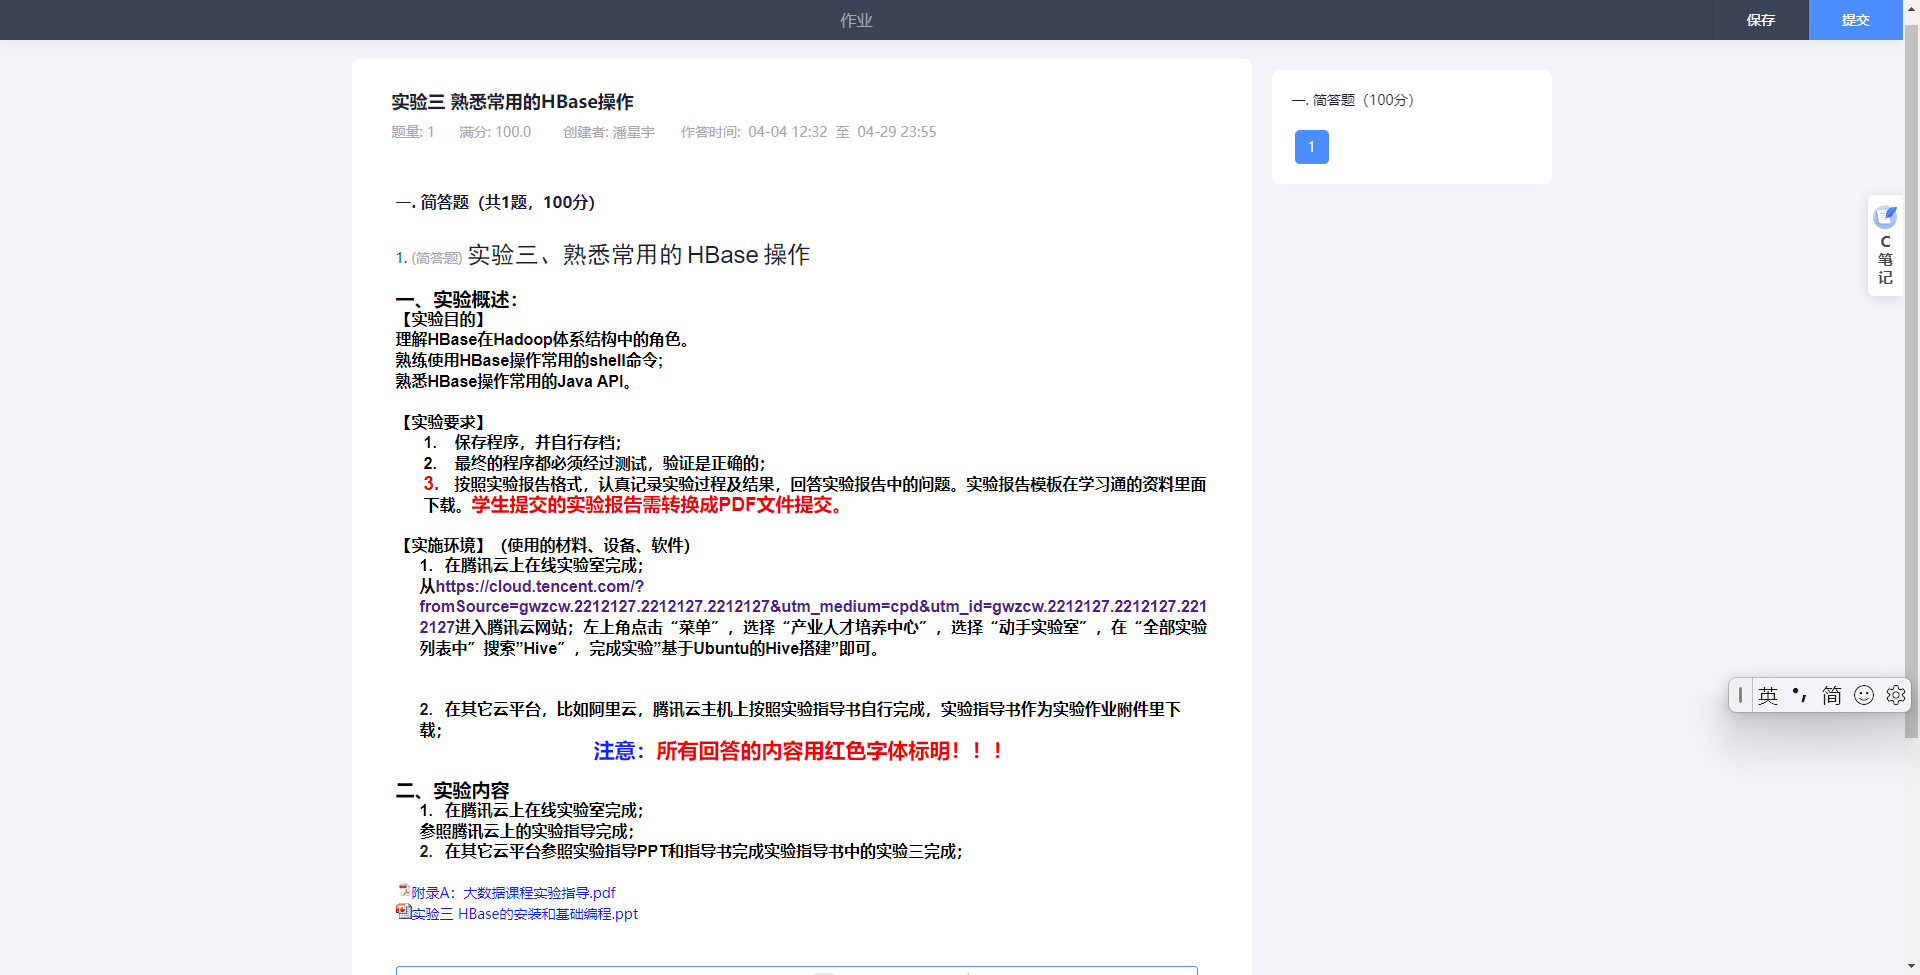The width and height of the screenshot is (1920, 975).
Task: Click the title 实验三 熟悉常用的HBase操作
Action: click(x=512, y=102)
